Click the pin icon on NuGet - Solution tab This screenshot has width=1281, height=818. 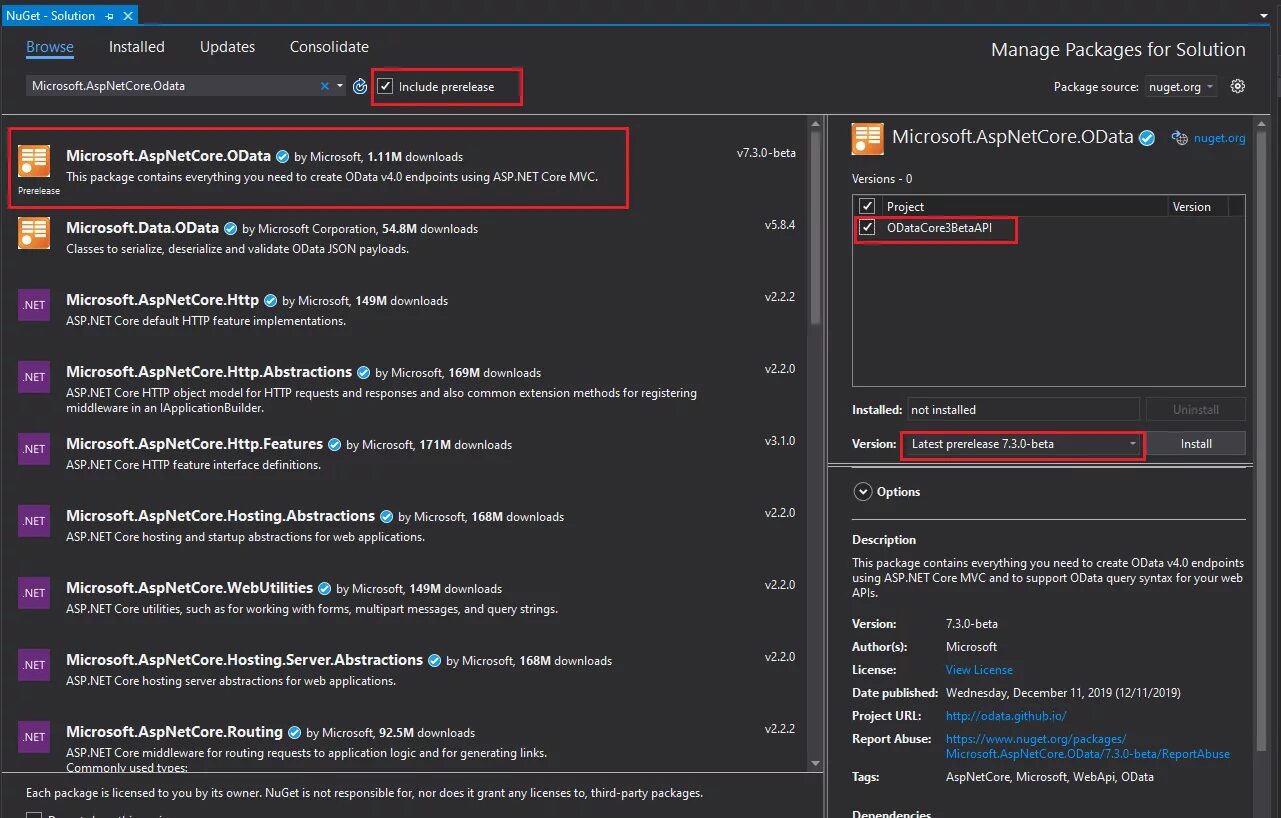(110, 16)
